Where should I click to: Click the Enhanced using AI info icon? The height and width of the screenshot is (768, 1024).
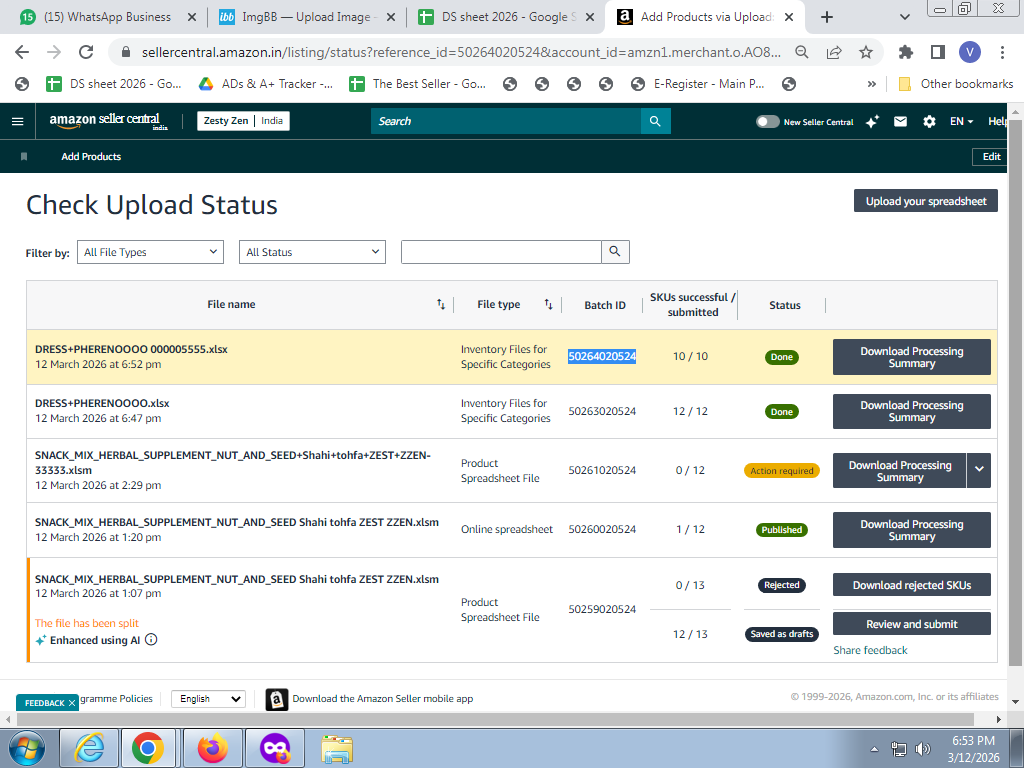pos(151,639)
